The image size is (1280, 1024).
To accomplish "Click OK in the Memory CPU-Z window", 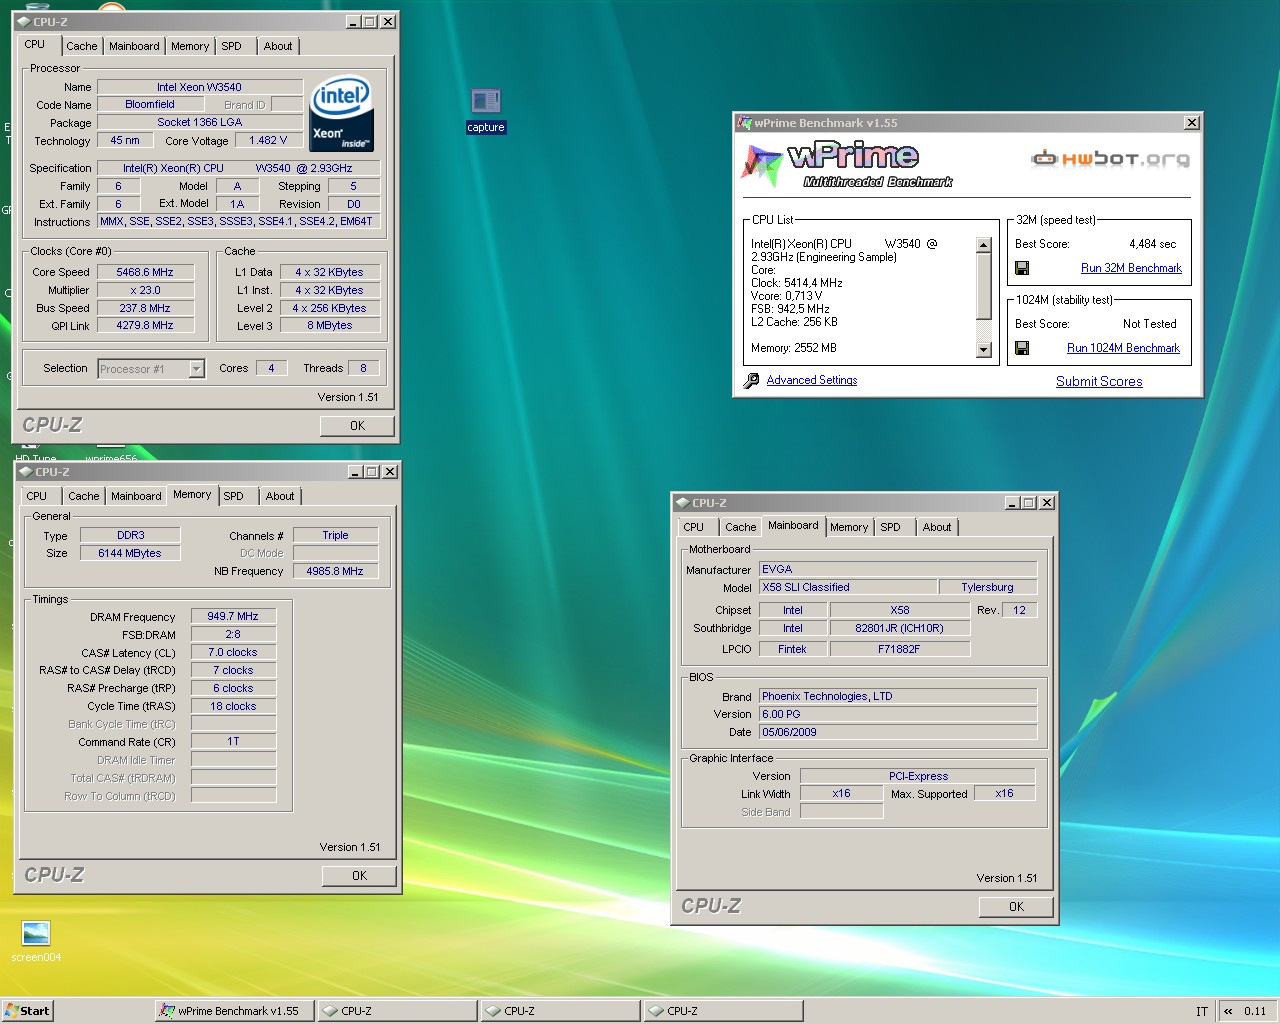I will (x=360, y=876).
